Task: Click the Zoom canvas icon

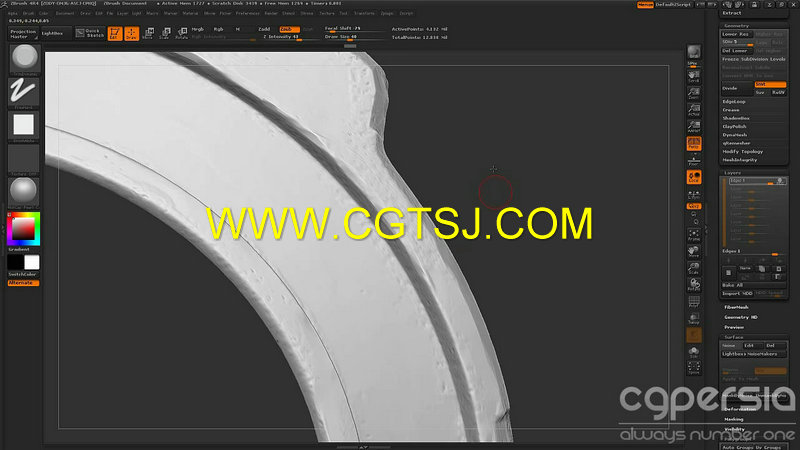Action: (693, 93)
